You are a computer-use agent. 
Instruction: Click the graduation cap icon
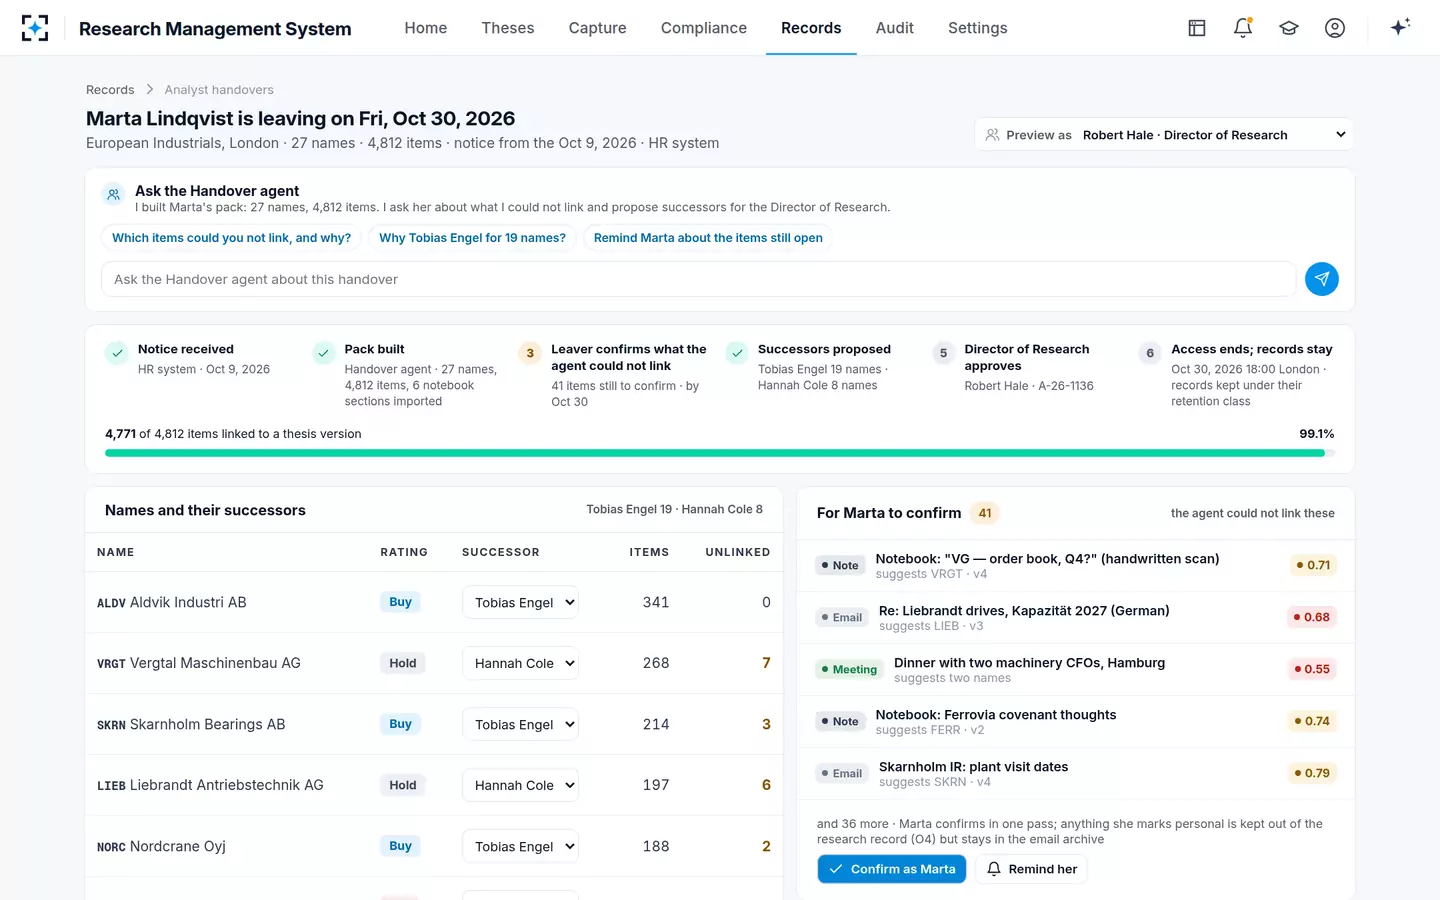coord(1289,28)
